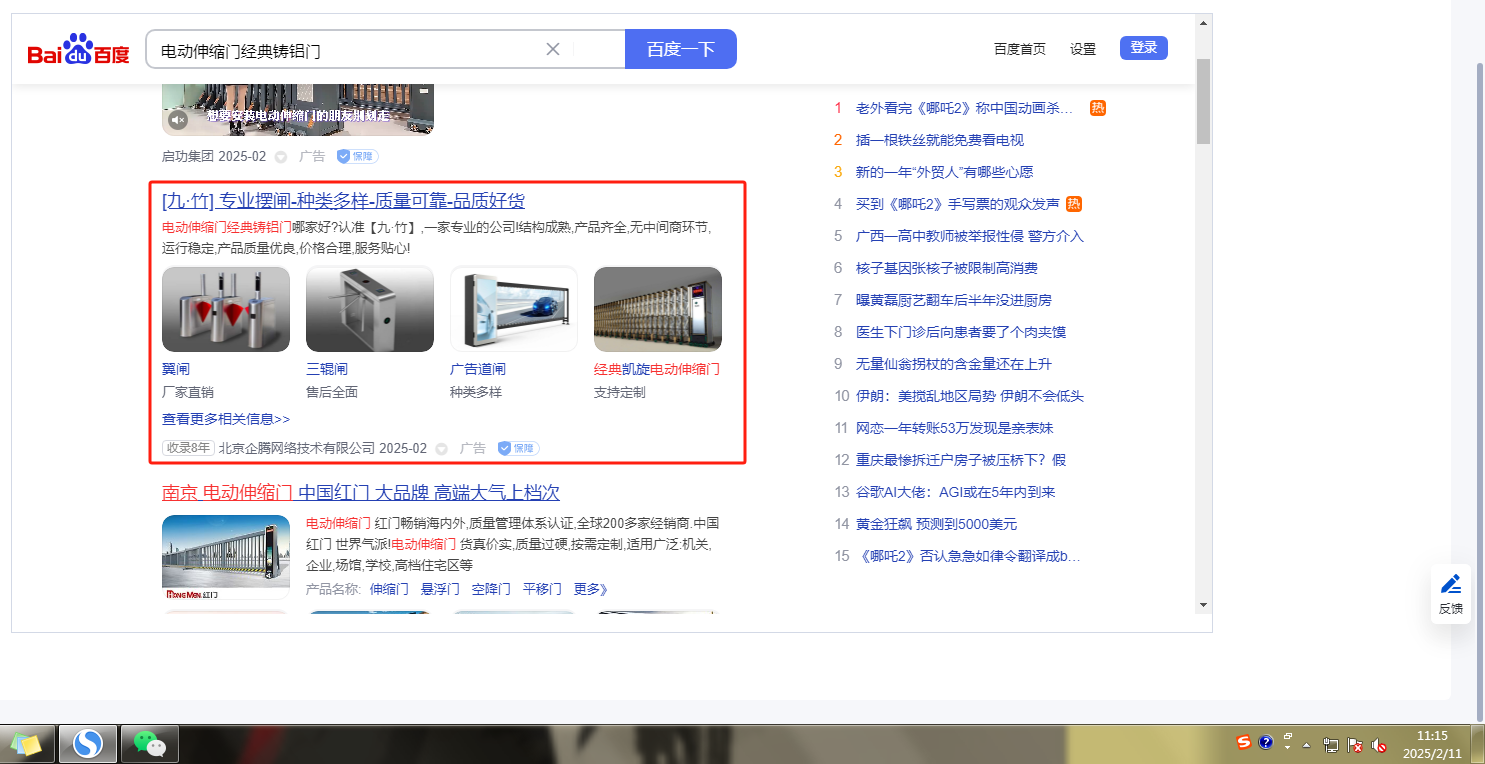Open 设置 settings menu

(x=1083, y=49)
